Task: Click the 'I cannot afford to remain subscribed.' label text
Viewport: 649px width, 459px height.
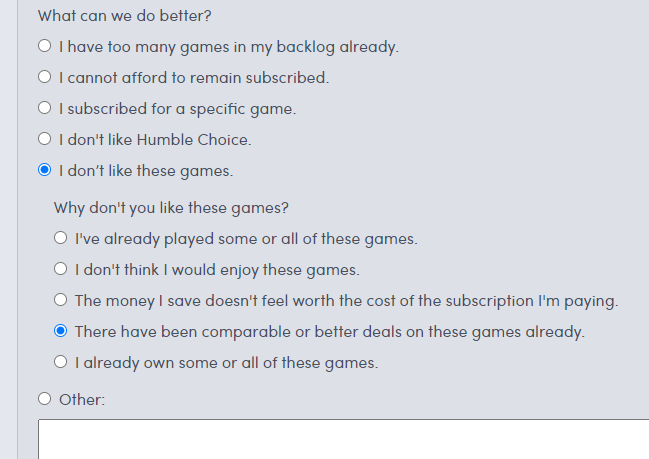Action: [x=194, y=78]
